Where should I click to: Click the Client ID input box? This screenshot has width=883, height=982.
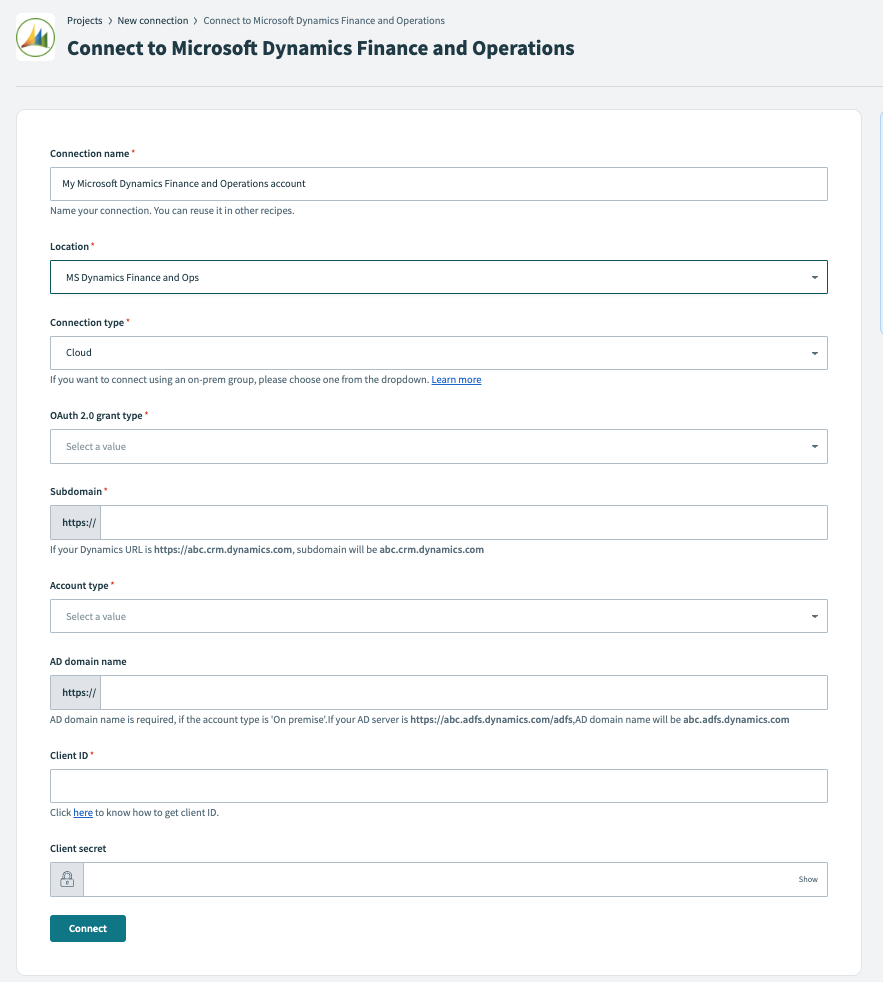(x=438, y=786)
